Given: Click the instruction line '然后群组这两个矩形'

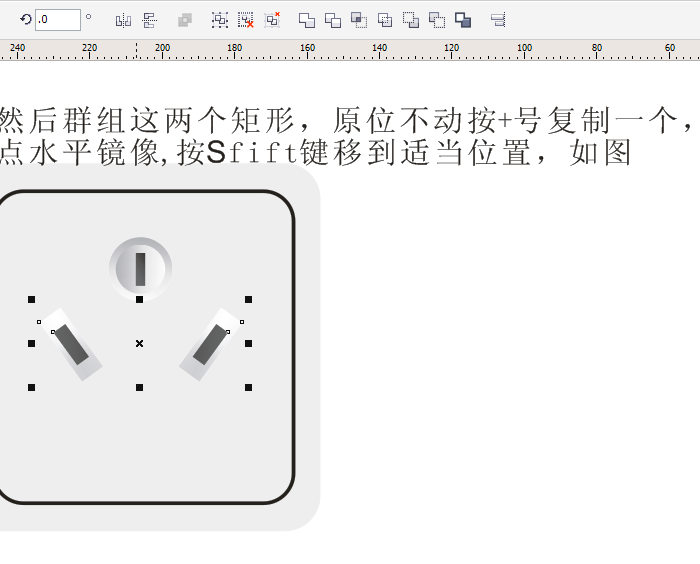Looking at the screenshot, I should (147, 120).
